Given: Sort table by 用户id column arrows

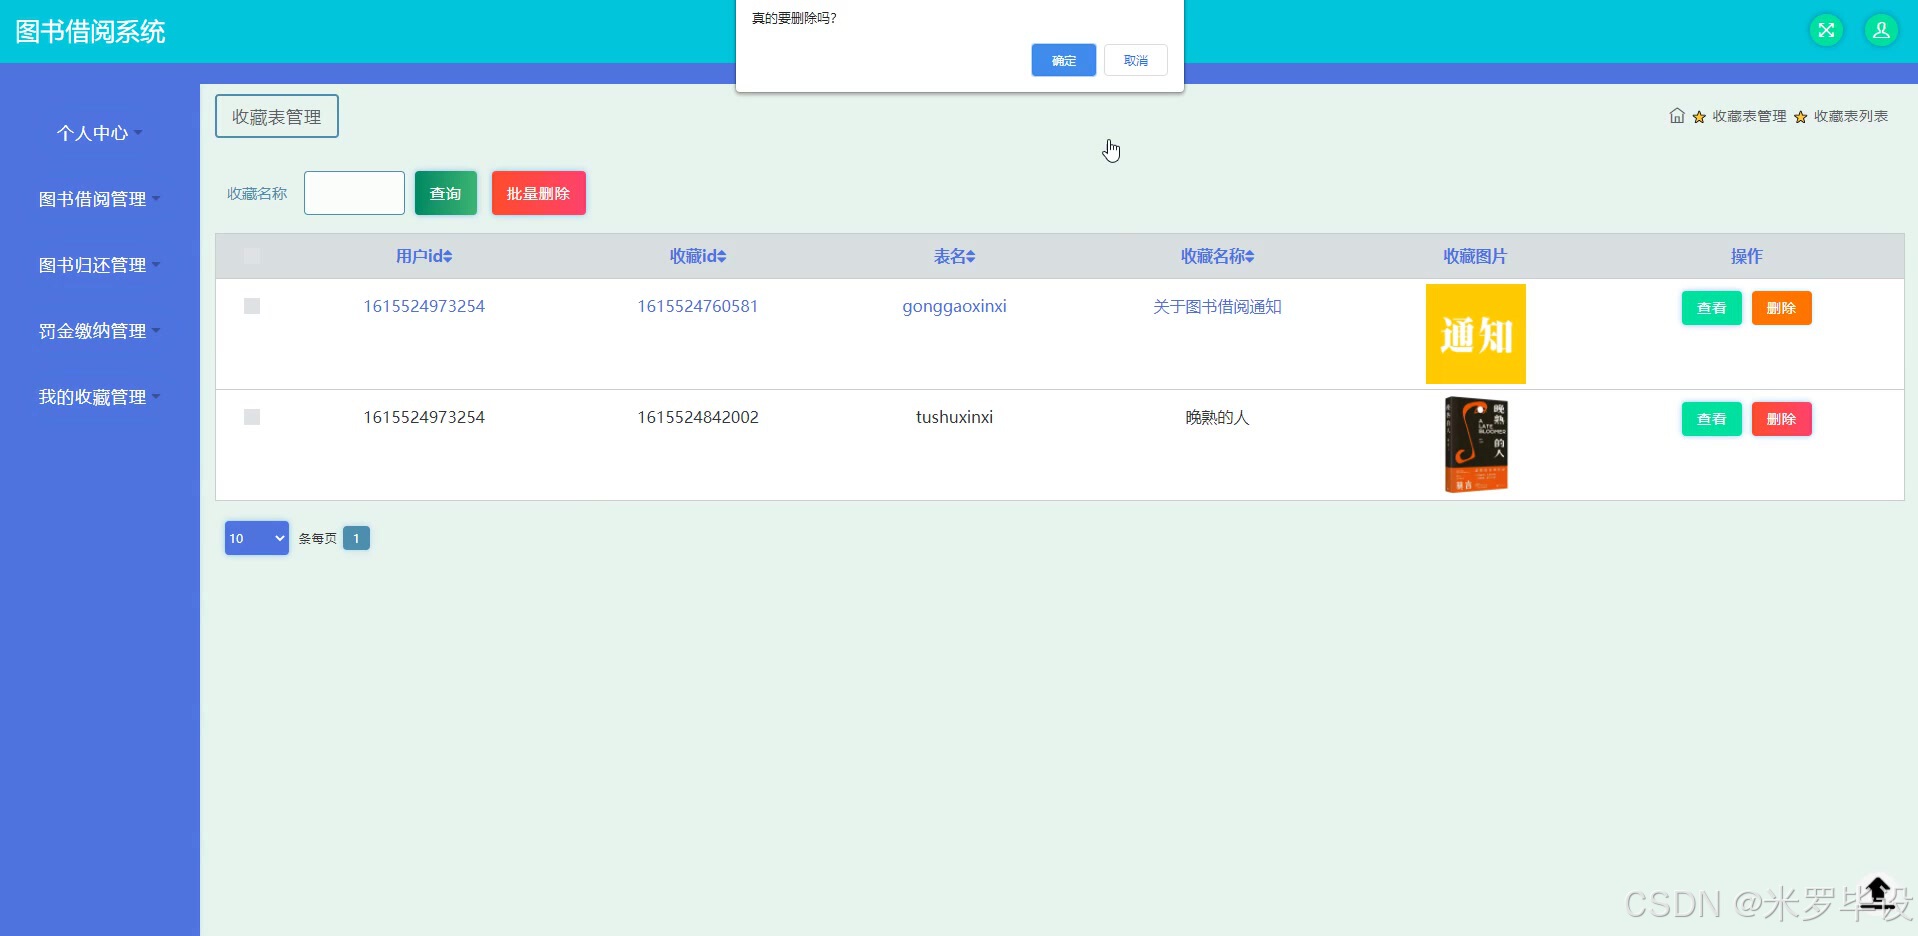Looking at the screenshot, I should 448,257.
